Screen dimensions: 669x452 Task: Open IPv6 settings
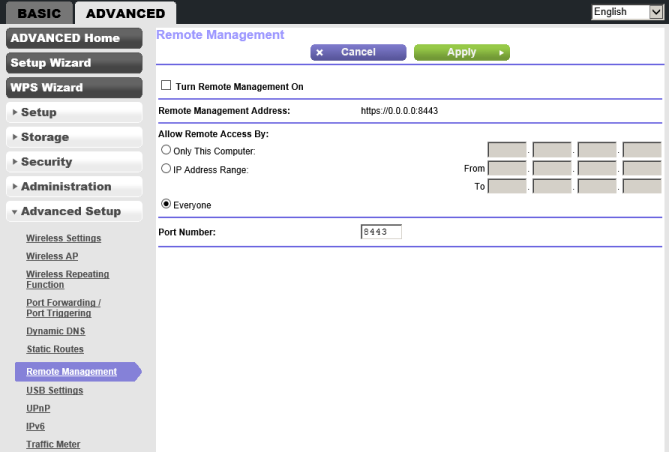(35, 426)
